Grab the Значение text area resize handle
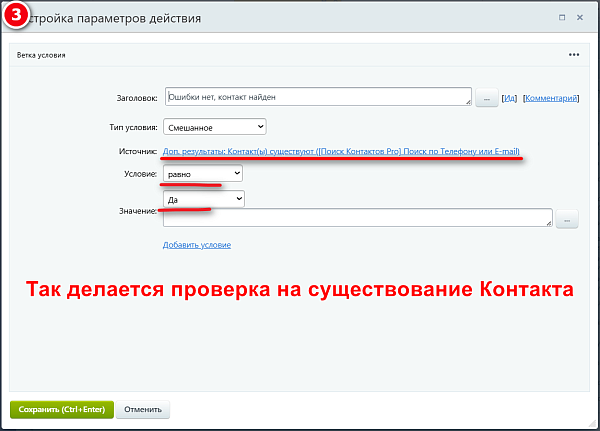Image resolution: width=600 pixels, height=431 pixels. (x=549, y=223)
